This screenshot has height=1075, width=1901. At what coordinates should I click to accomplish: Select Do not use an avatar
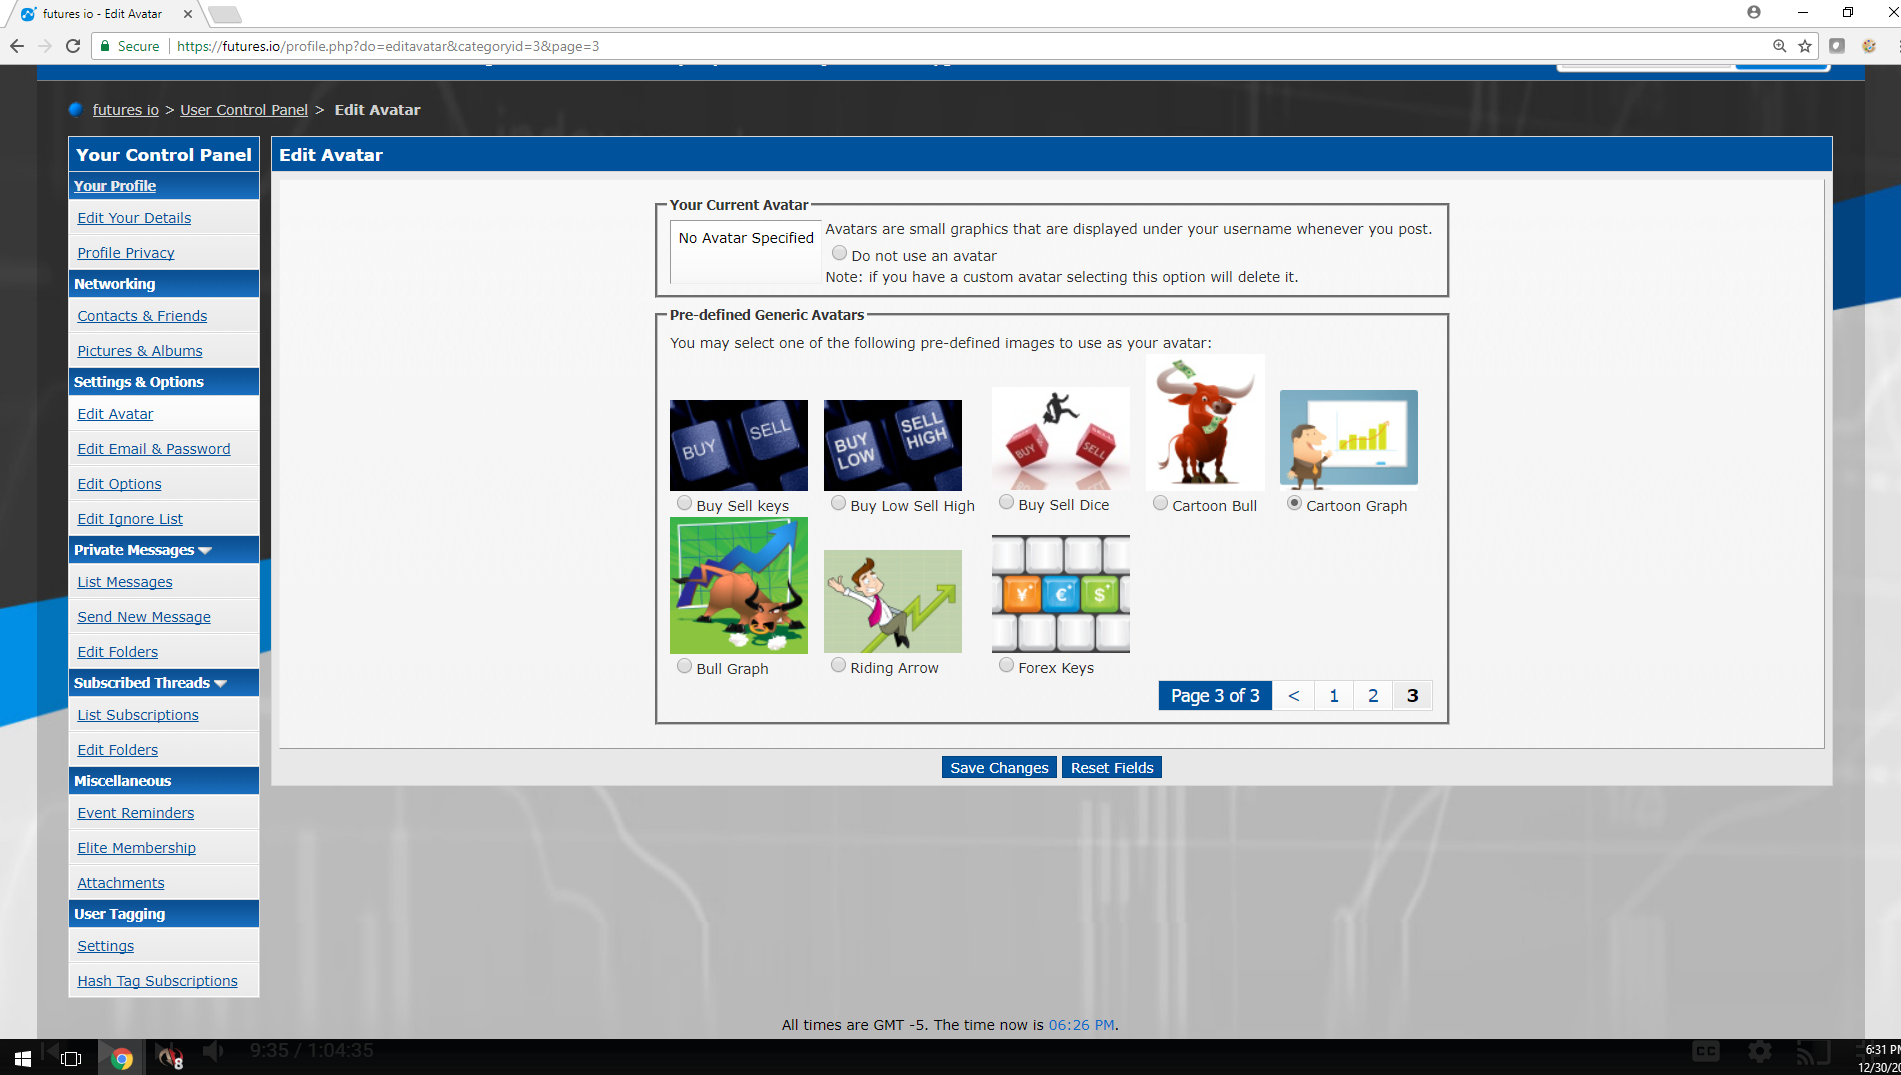(x=840, y=254)
